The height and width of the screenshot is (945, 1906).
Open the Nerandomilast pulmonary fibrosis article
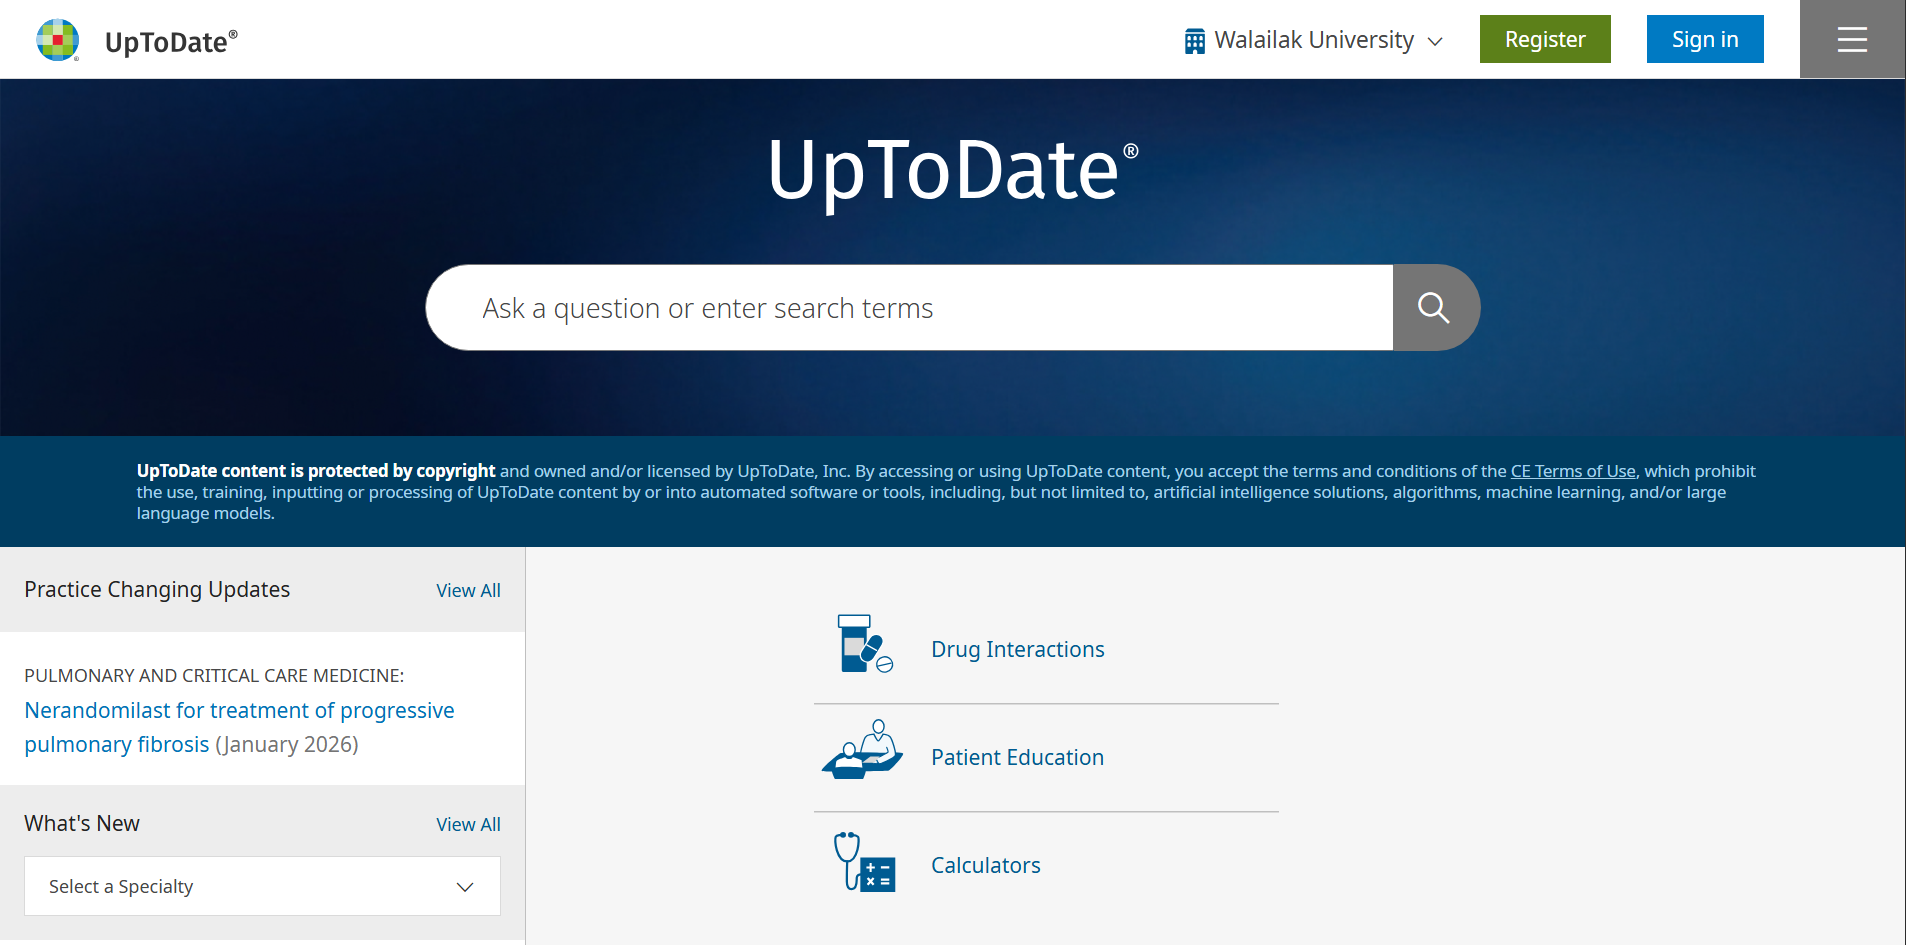coord(239,711)
